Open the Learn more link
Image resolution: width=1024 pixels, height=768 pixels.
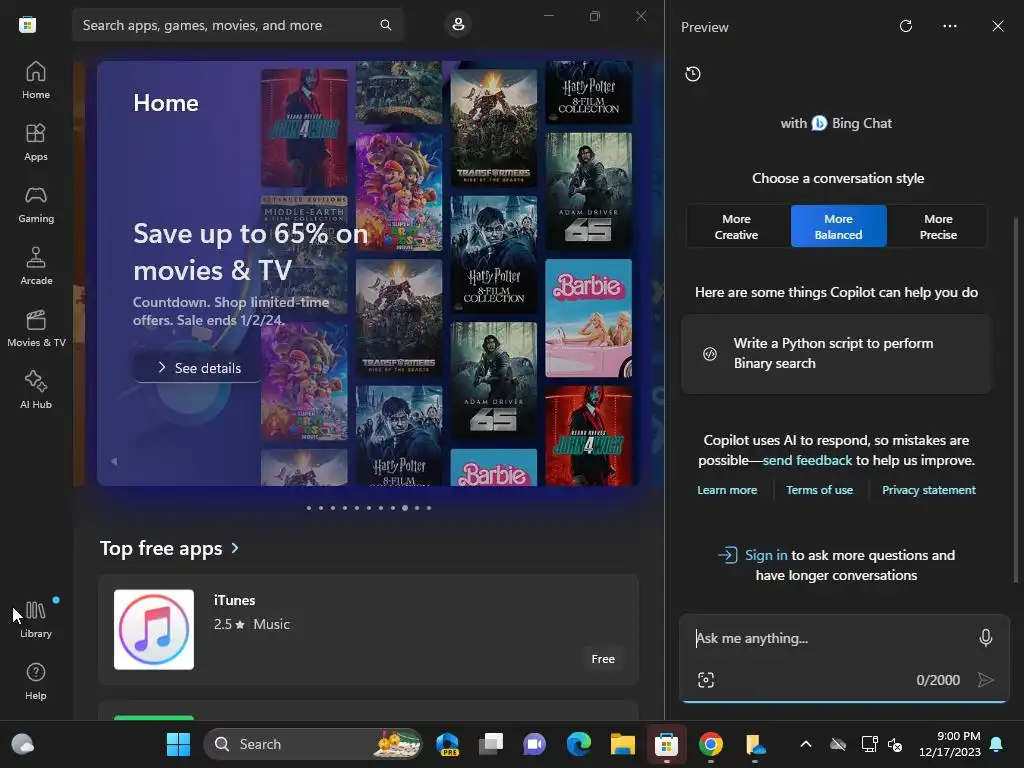[727, 490]
